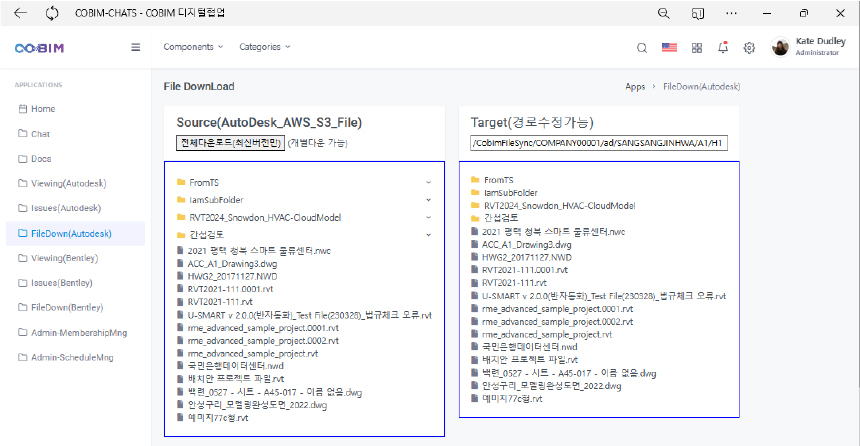Click Apps breadcrumb link
The height and width of the screenshot is (446, 860).
(x=635, y=87)
